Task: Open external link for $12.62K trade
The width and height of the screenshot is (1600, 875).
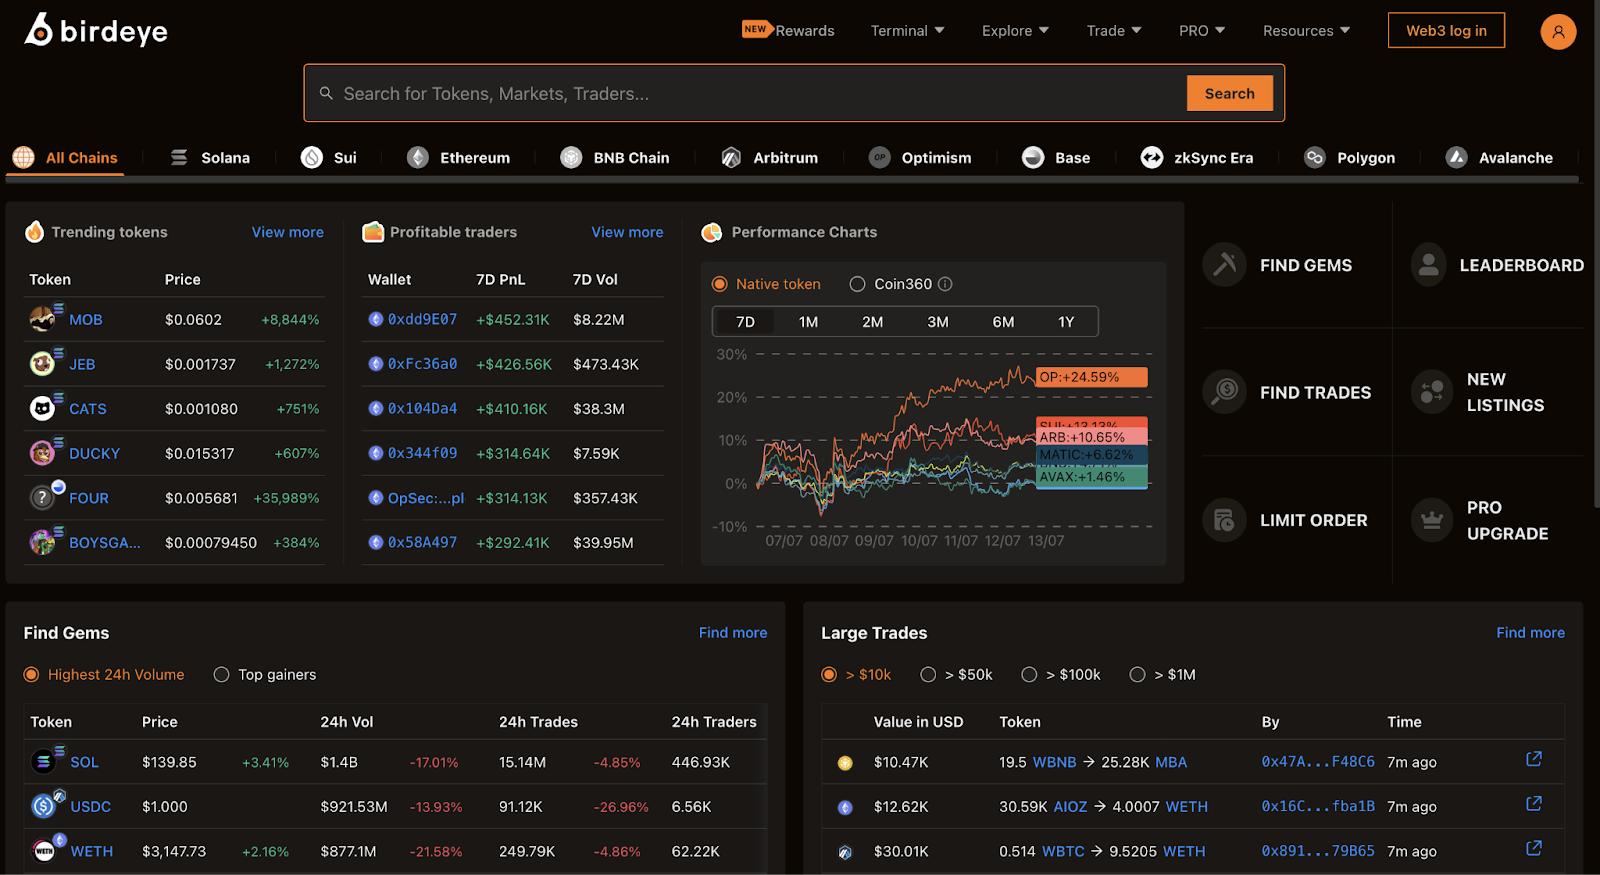Action: (x=1534, y=803)
